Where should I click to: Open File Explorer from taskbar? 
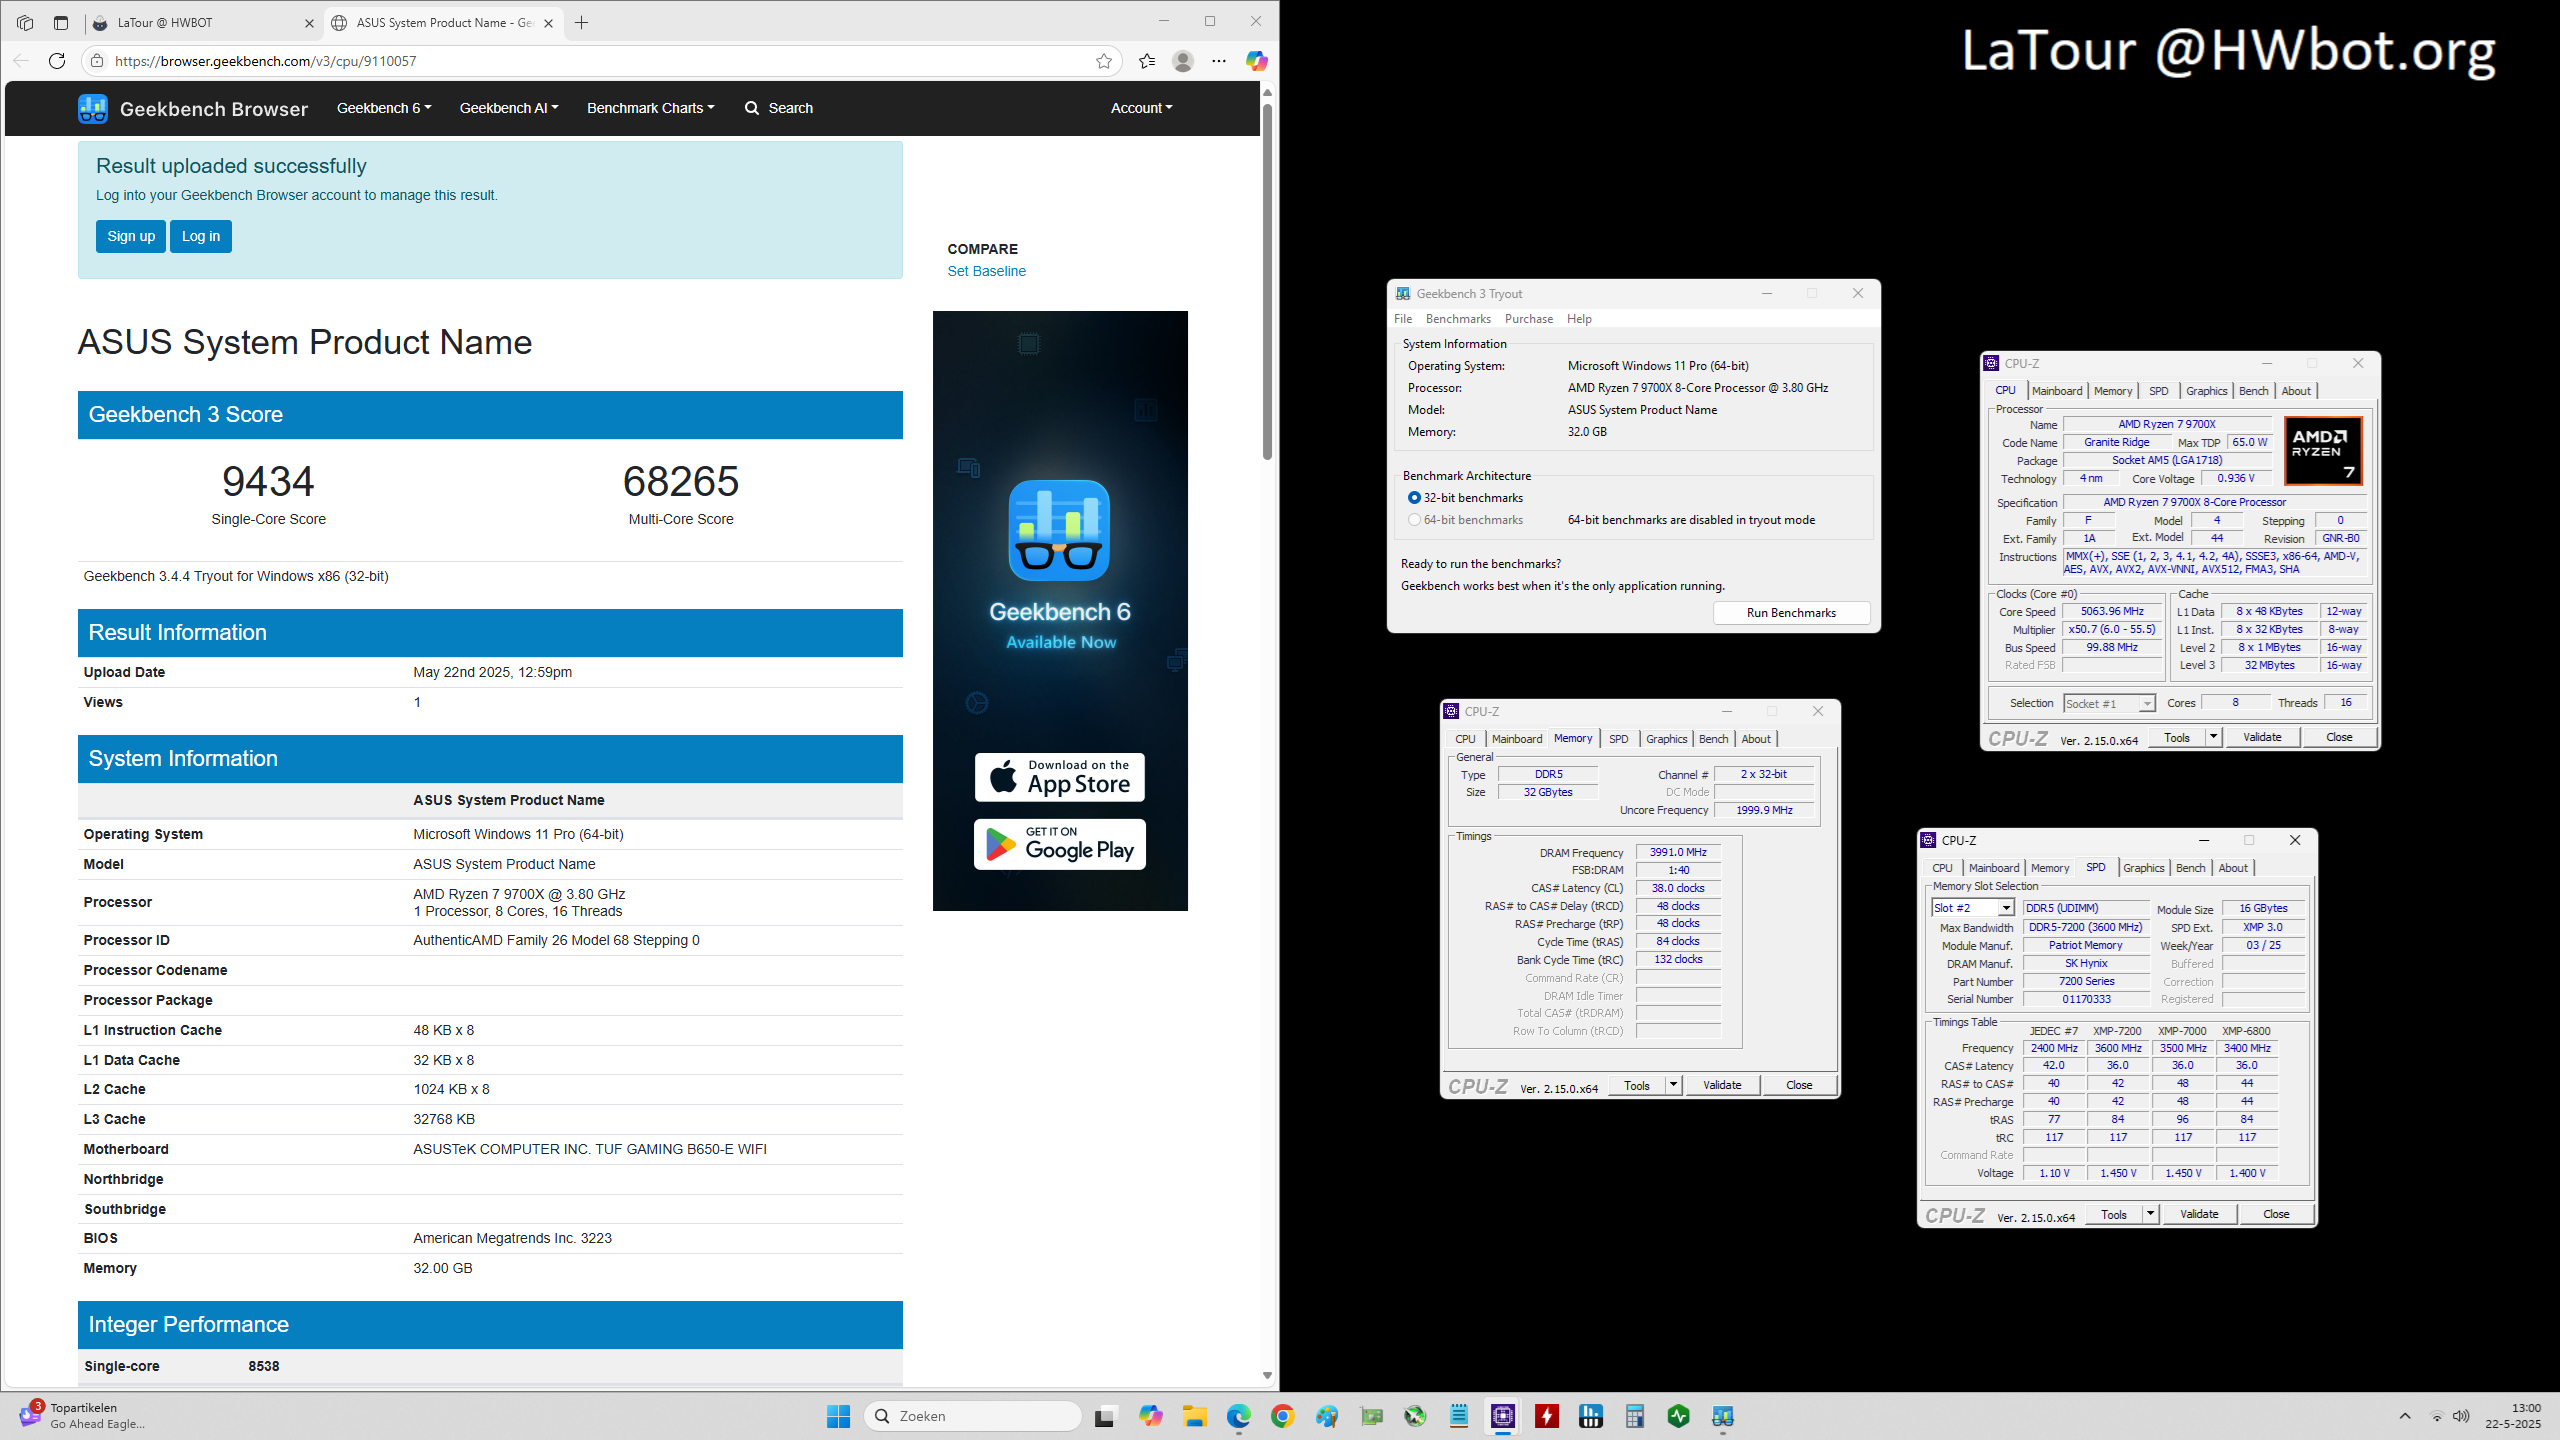pyautogui.click(x=1194, y=1416)
